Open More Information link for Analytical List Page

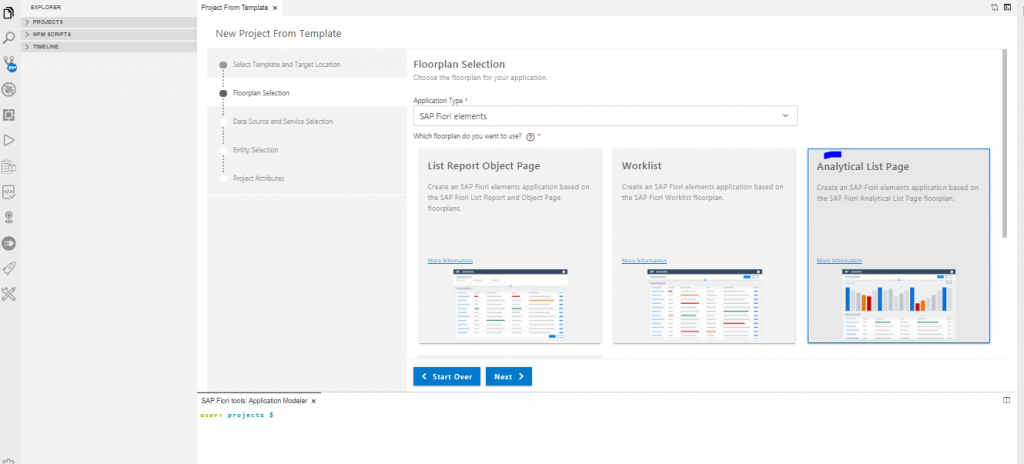tap(839, 261)
